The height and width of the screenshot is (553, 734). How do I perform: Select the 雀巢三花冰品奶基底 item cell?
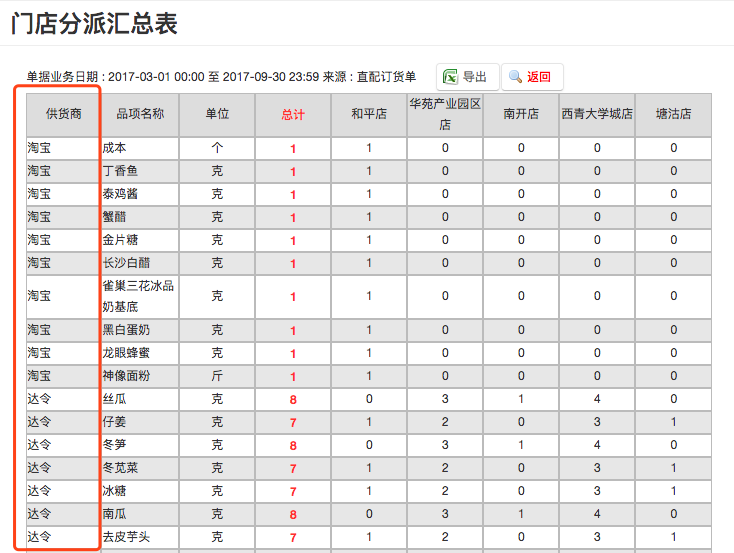coord(140,296)
